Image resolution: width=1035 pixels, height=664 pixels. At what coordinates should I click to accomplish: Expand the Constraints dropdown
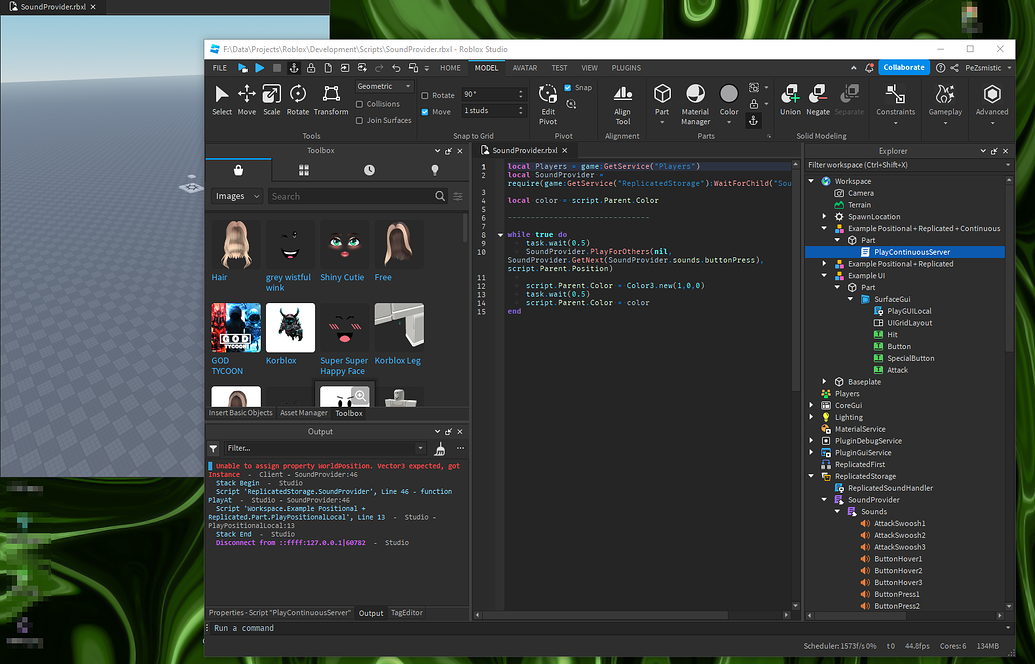coord(896,123)
